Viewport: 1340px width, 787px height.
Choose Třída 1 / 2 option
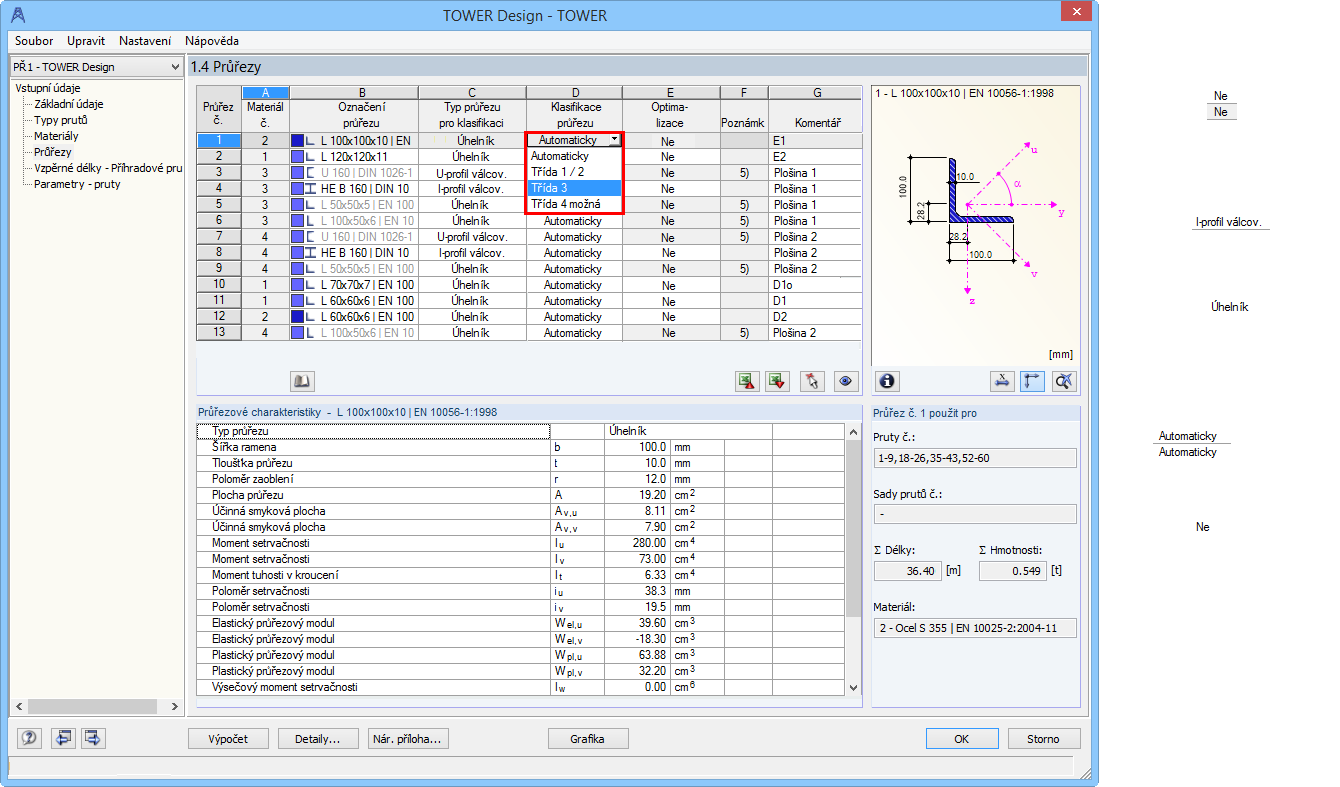[575, 172]
